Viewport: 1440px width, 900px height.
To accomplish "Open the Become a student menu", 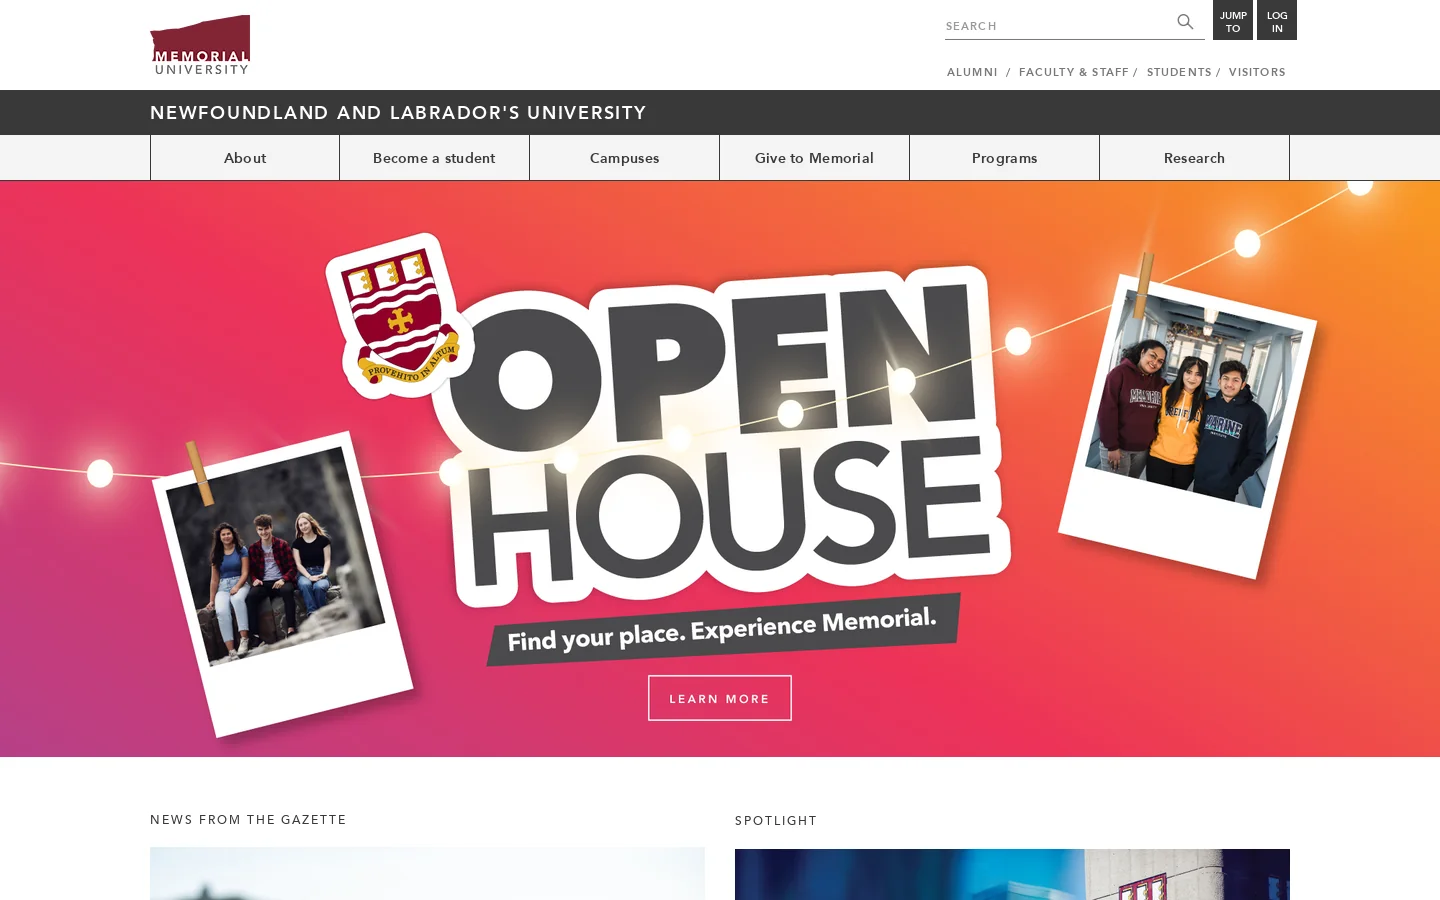I will tap(434, 158).
